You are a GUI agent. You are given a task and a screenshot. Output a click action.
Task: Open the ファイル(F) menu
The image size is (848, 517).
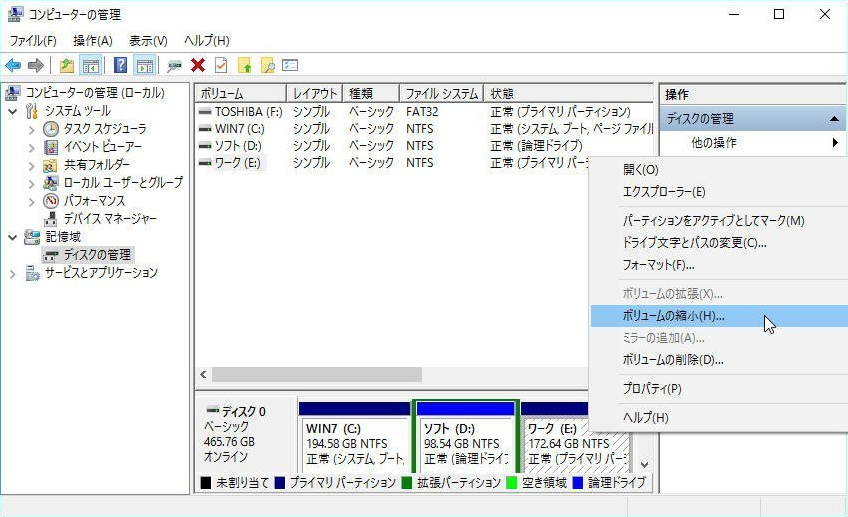point(33,41)
